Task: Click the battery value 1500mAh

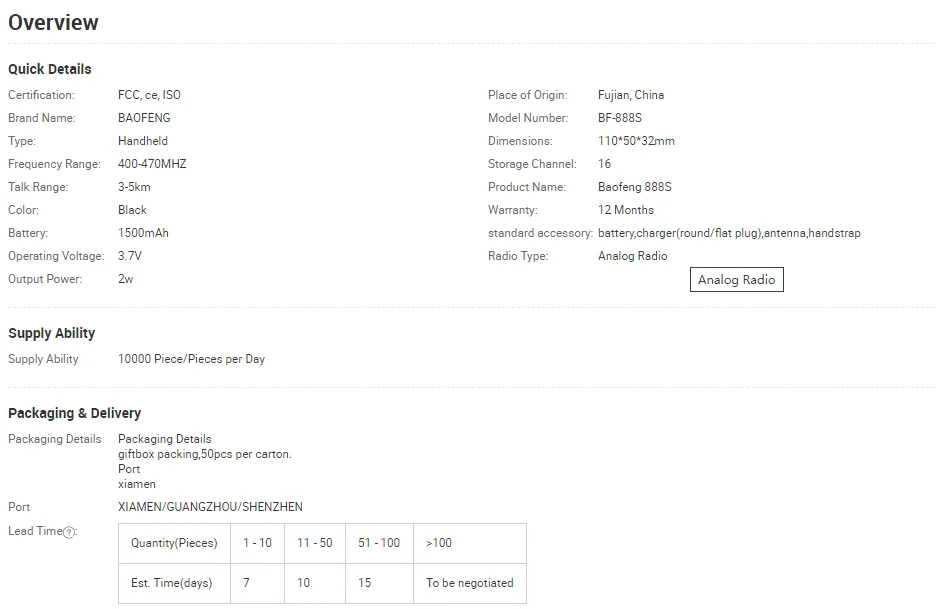Action: (144, 233)
